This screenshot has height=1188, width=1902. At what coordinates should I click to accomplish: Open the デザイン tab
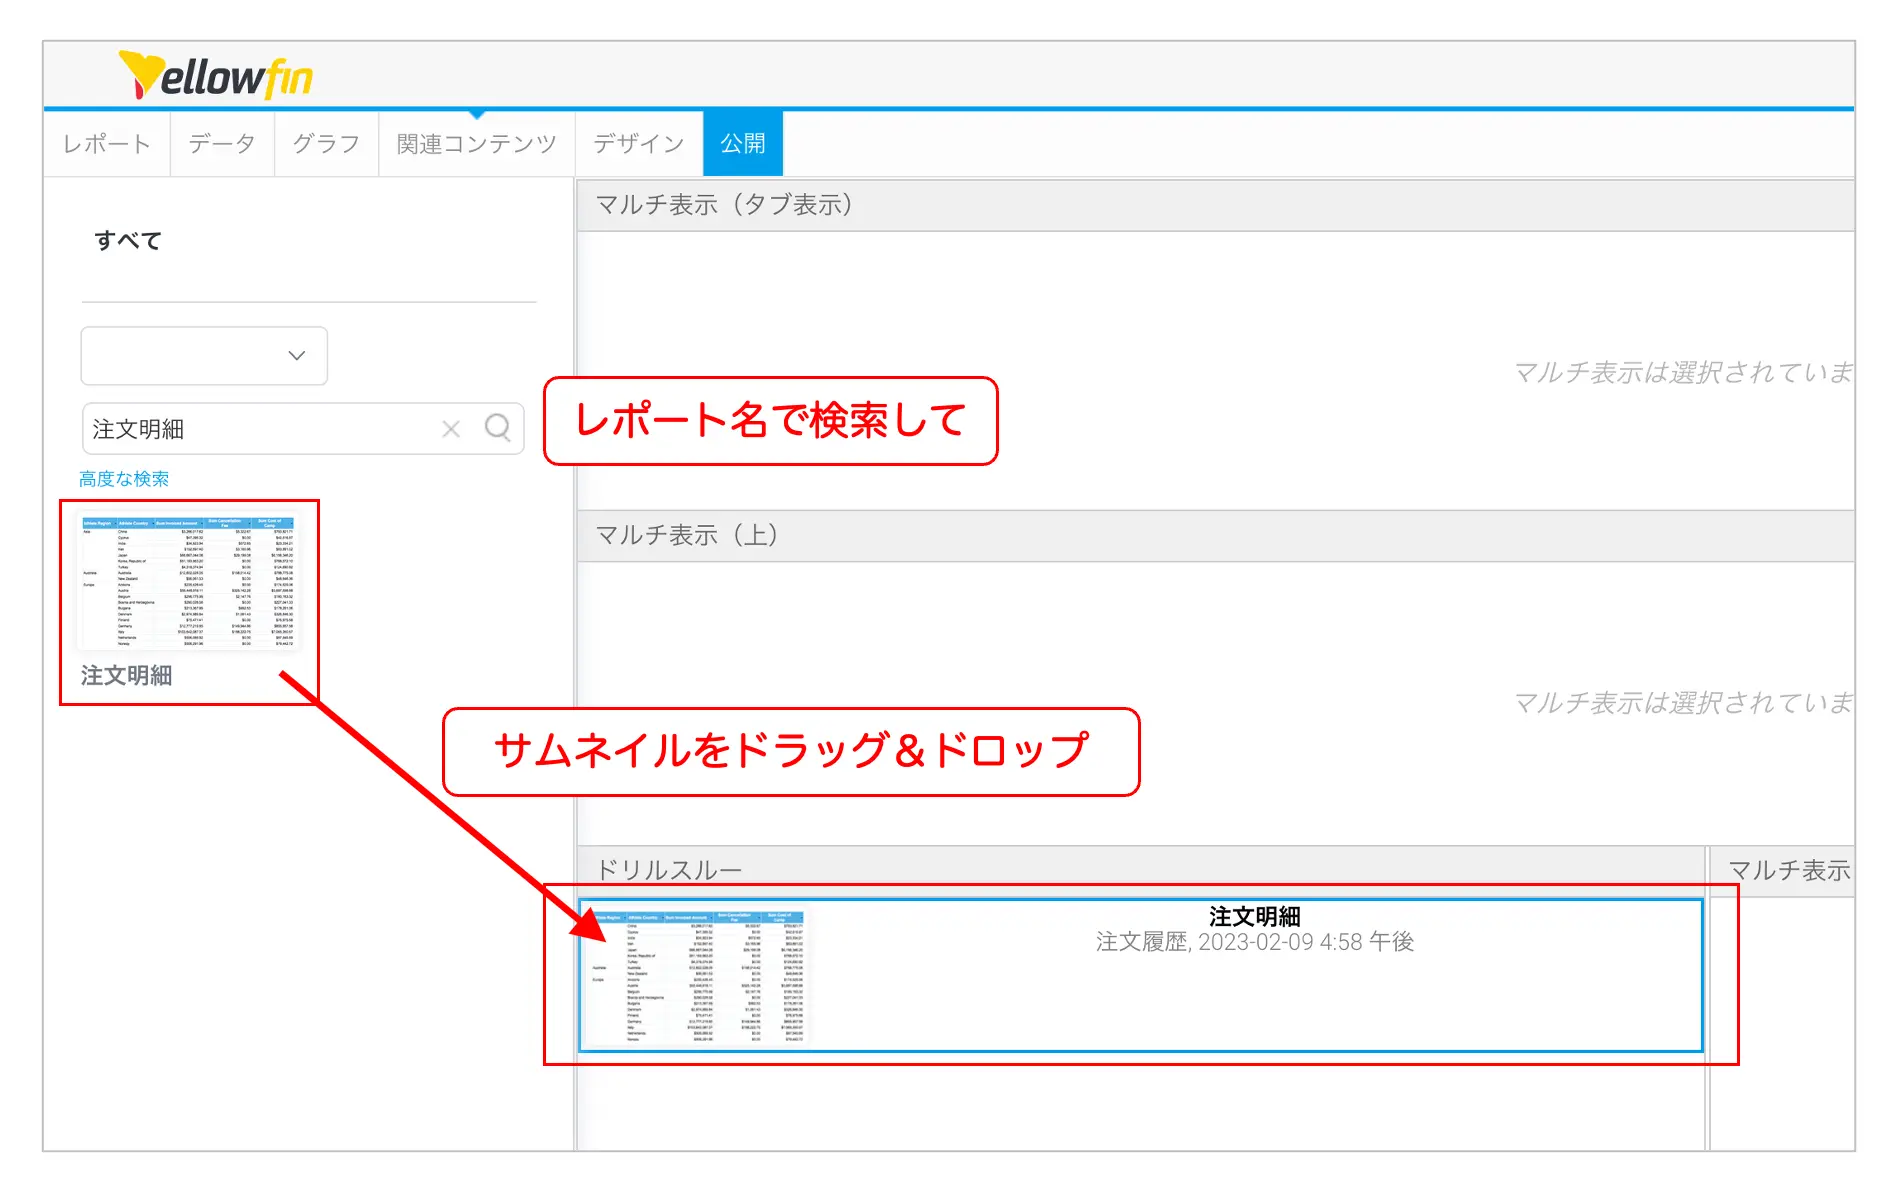(638, 144)
